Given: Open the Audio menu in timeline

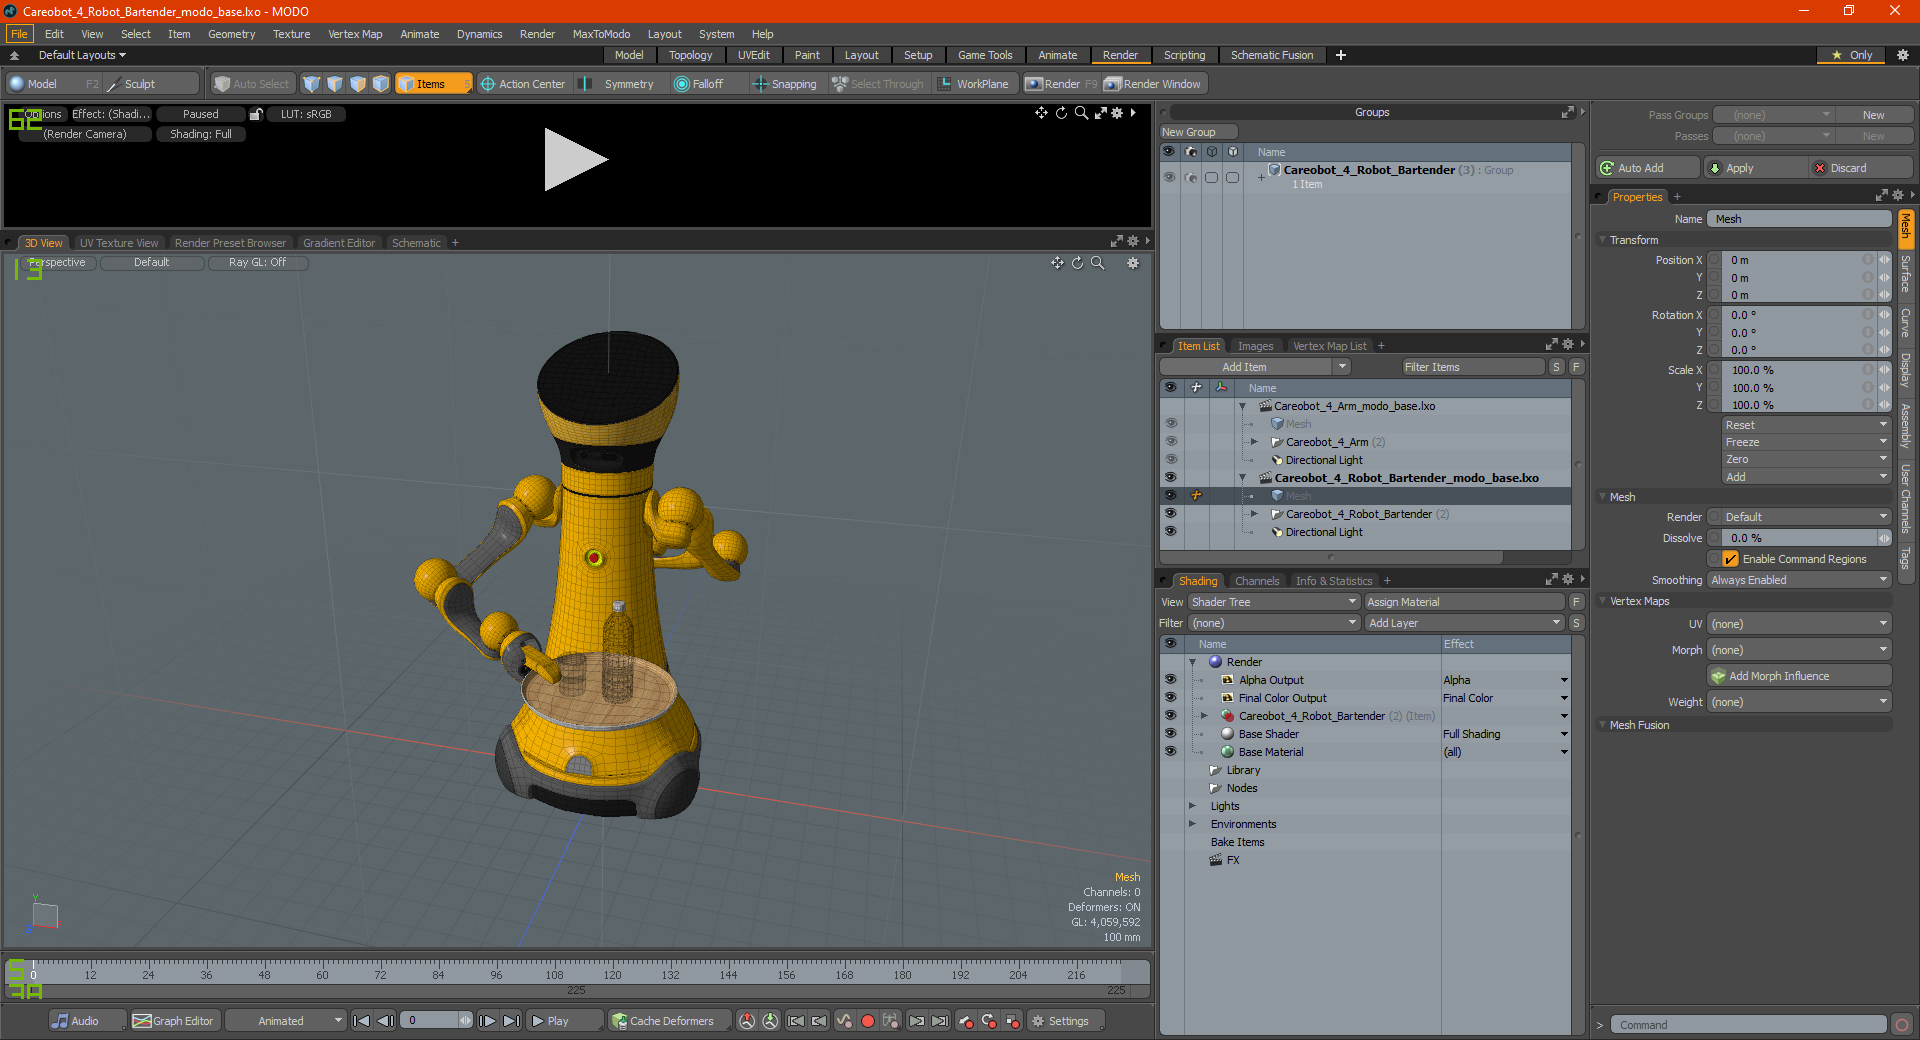Looking at the screenshot, I should 87,1021.
